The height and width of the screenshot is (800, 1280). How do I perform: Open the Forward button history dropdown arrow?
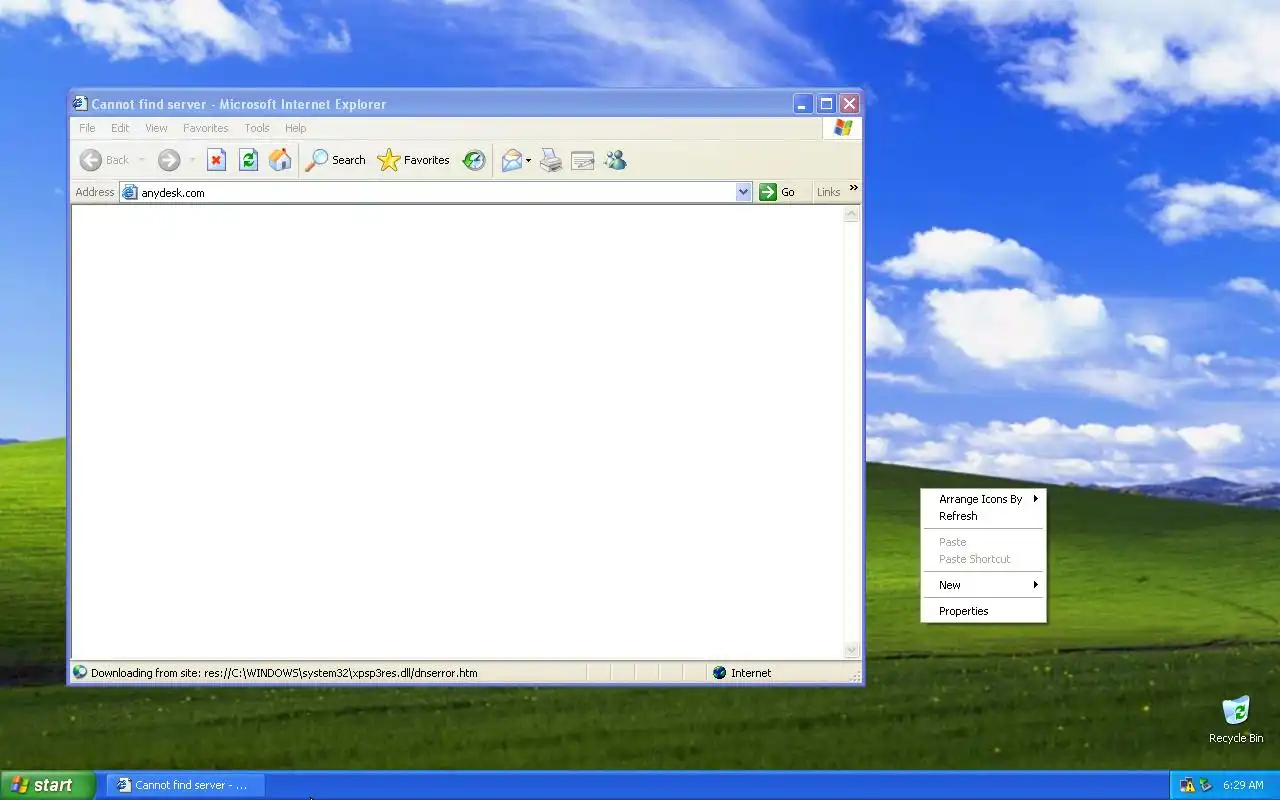tap(192, 160)
